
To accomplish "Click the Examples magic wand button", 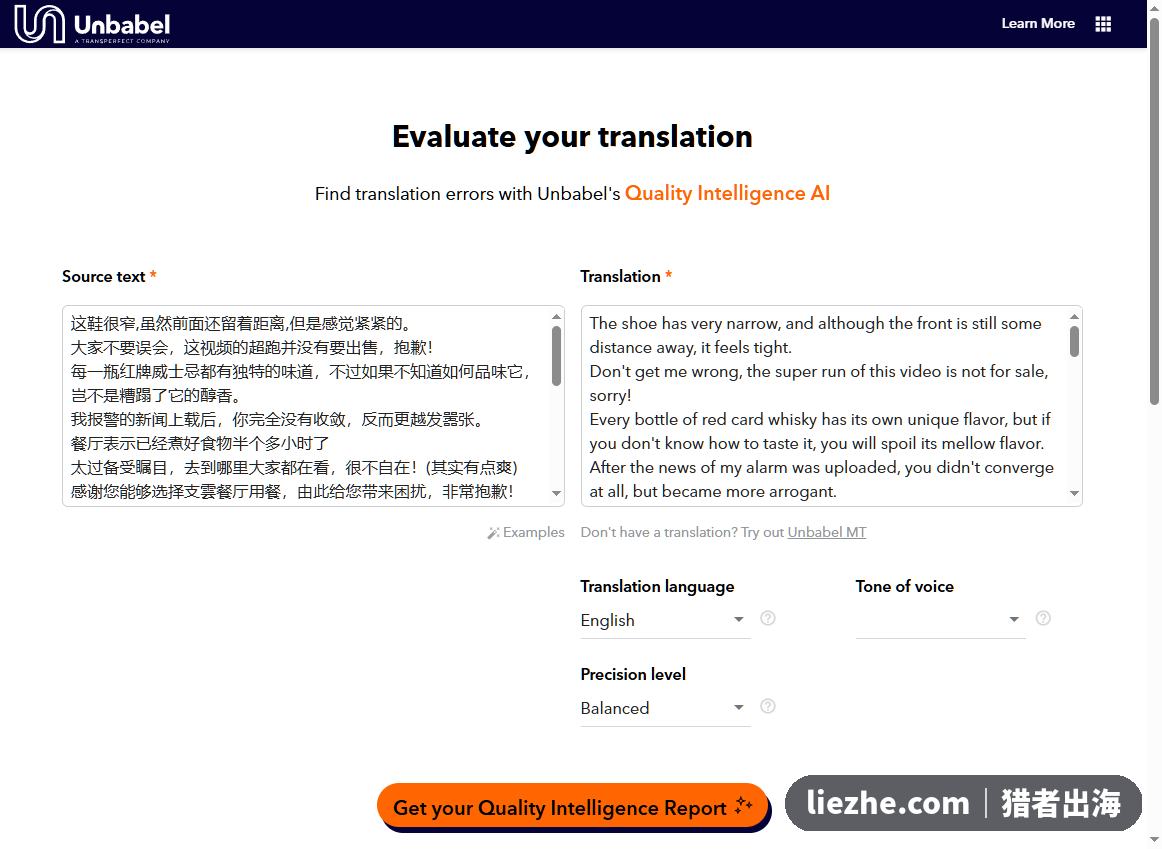I will [525, 533].
